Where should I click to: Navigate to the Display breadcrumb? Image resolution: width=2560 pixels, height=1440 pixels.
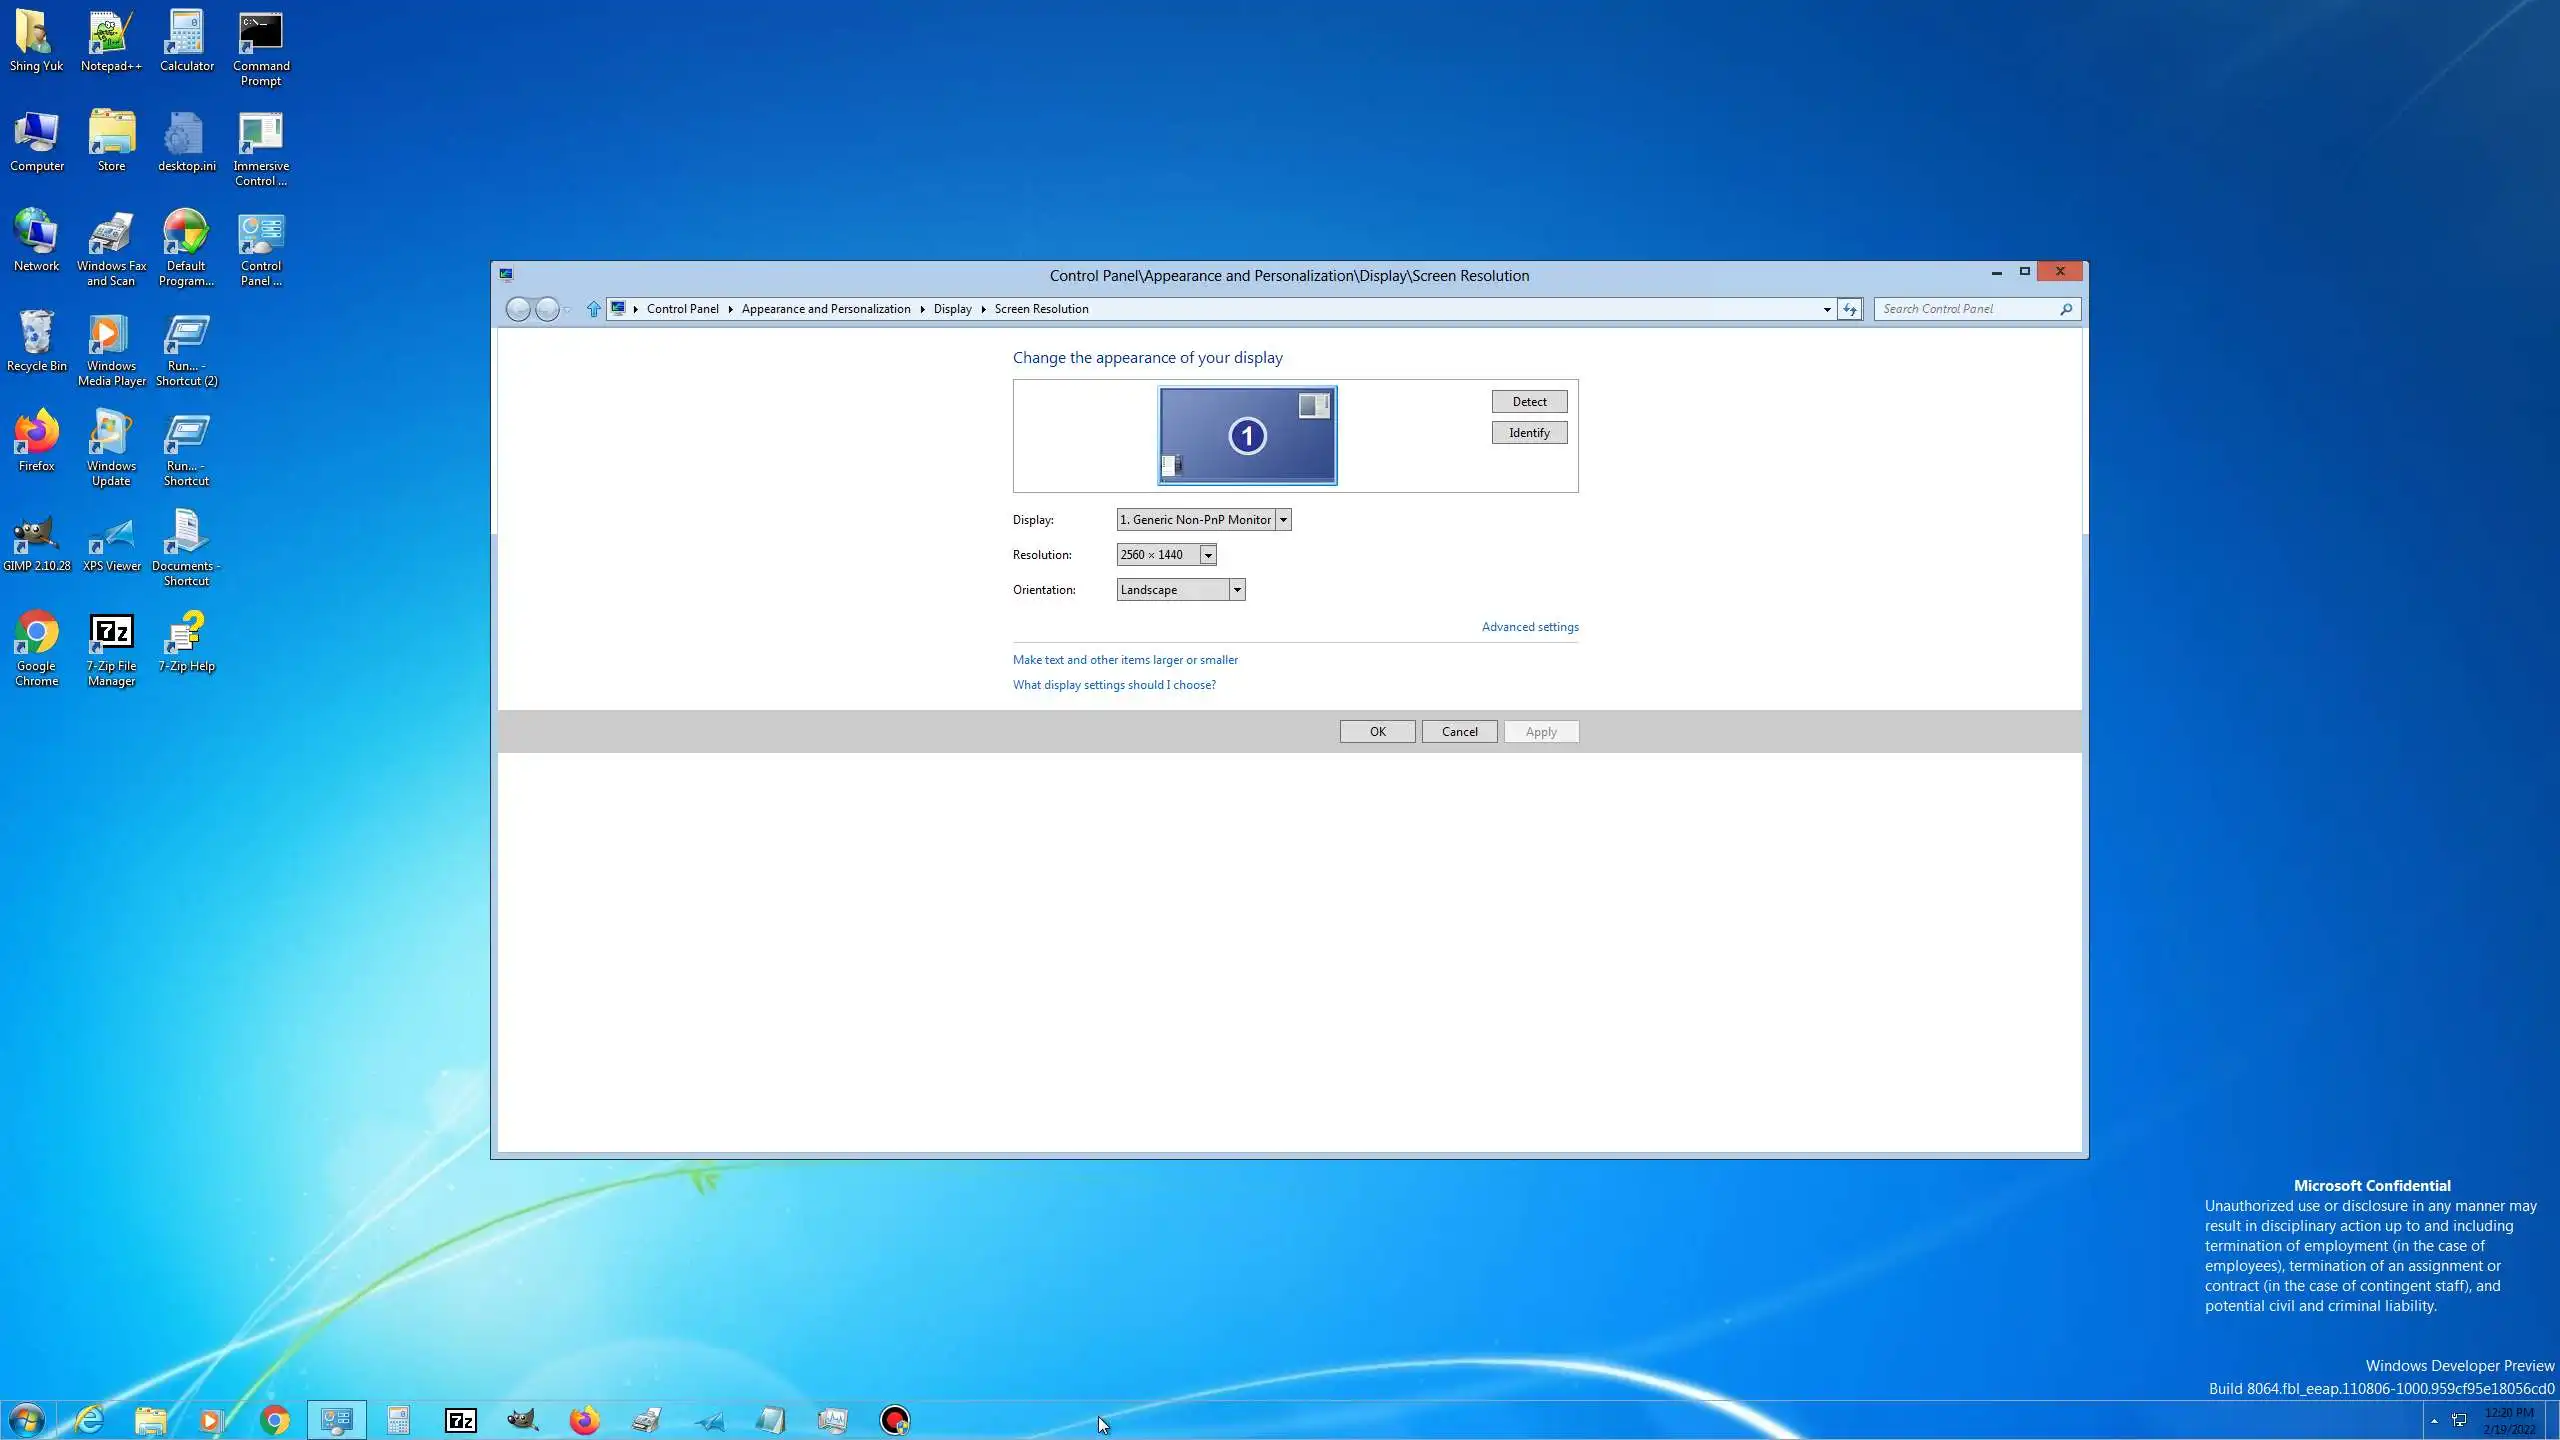coord(952,309)
